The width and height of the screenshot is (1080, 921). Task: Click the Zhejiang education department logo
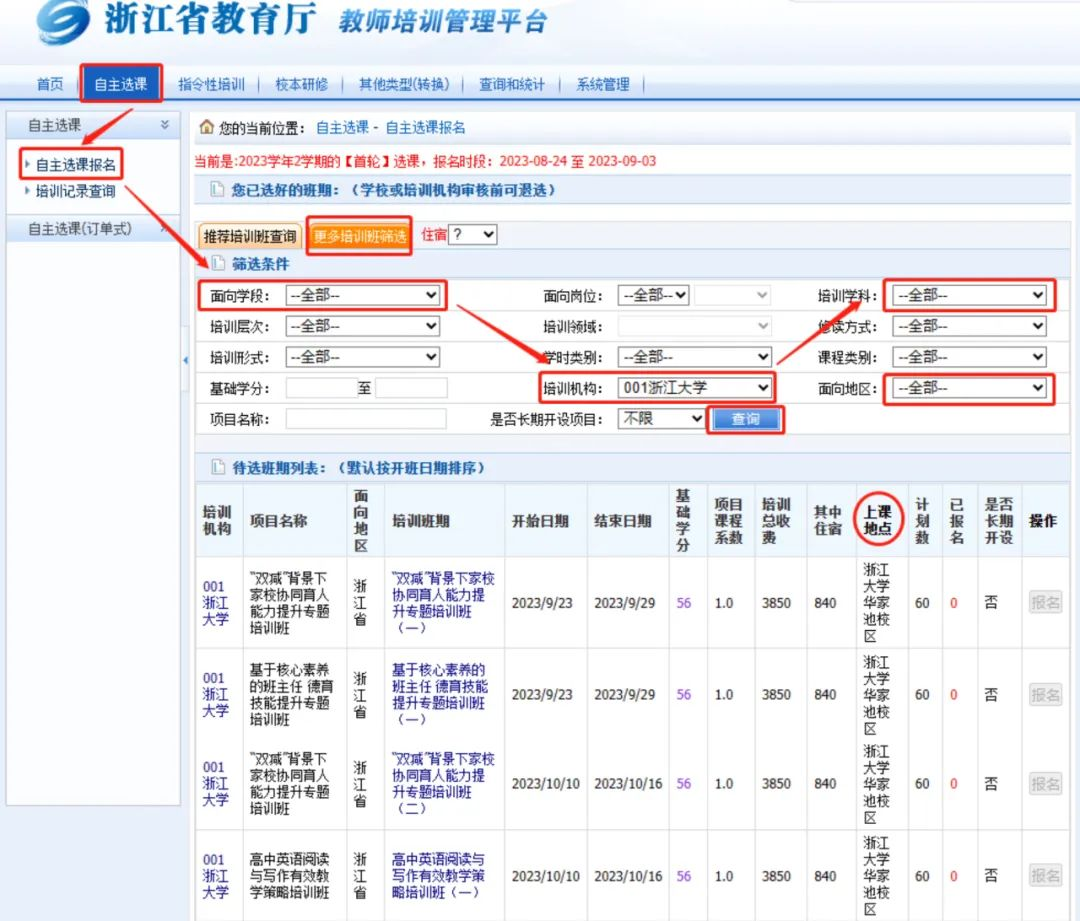point(62,22)
